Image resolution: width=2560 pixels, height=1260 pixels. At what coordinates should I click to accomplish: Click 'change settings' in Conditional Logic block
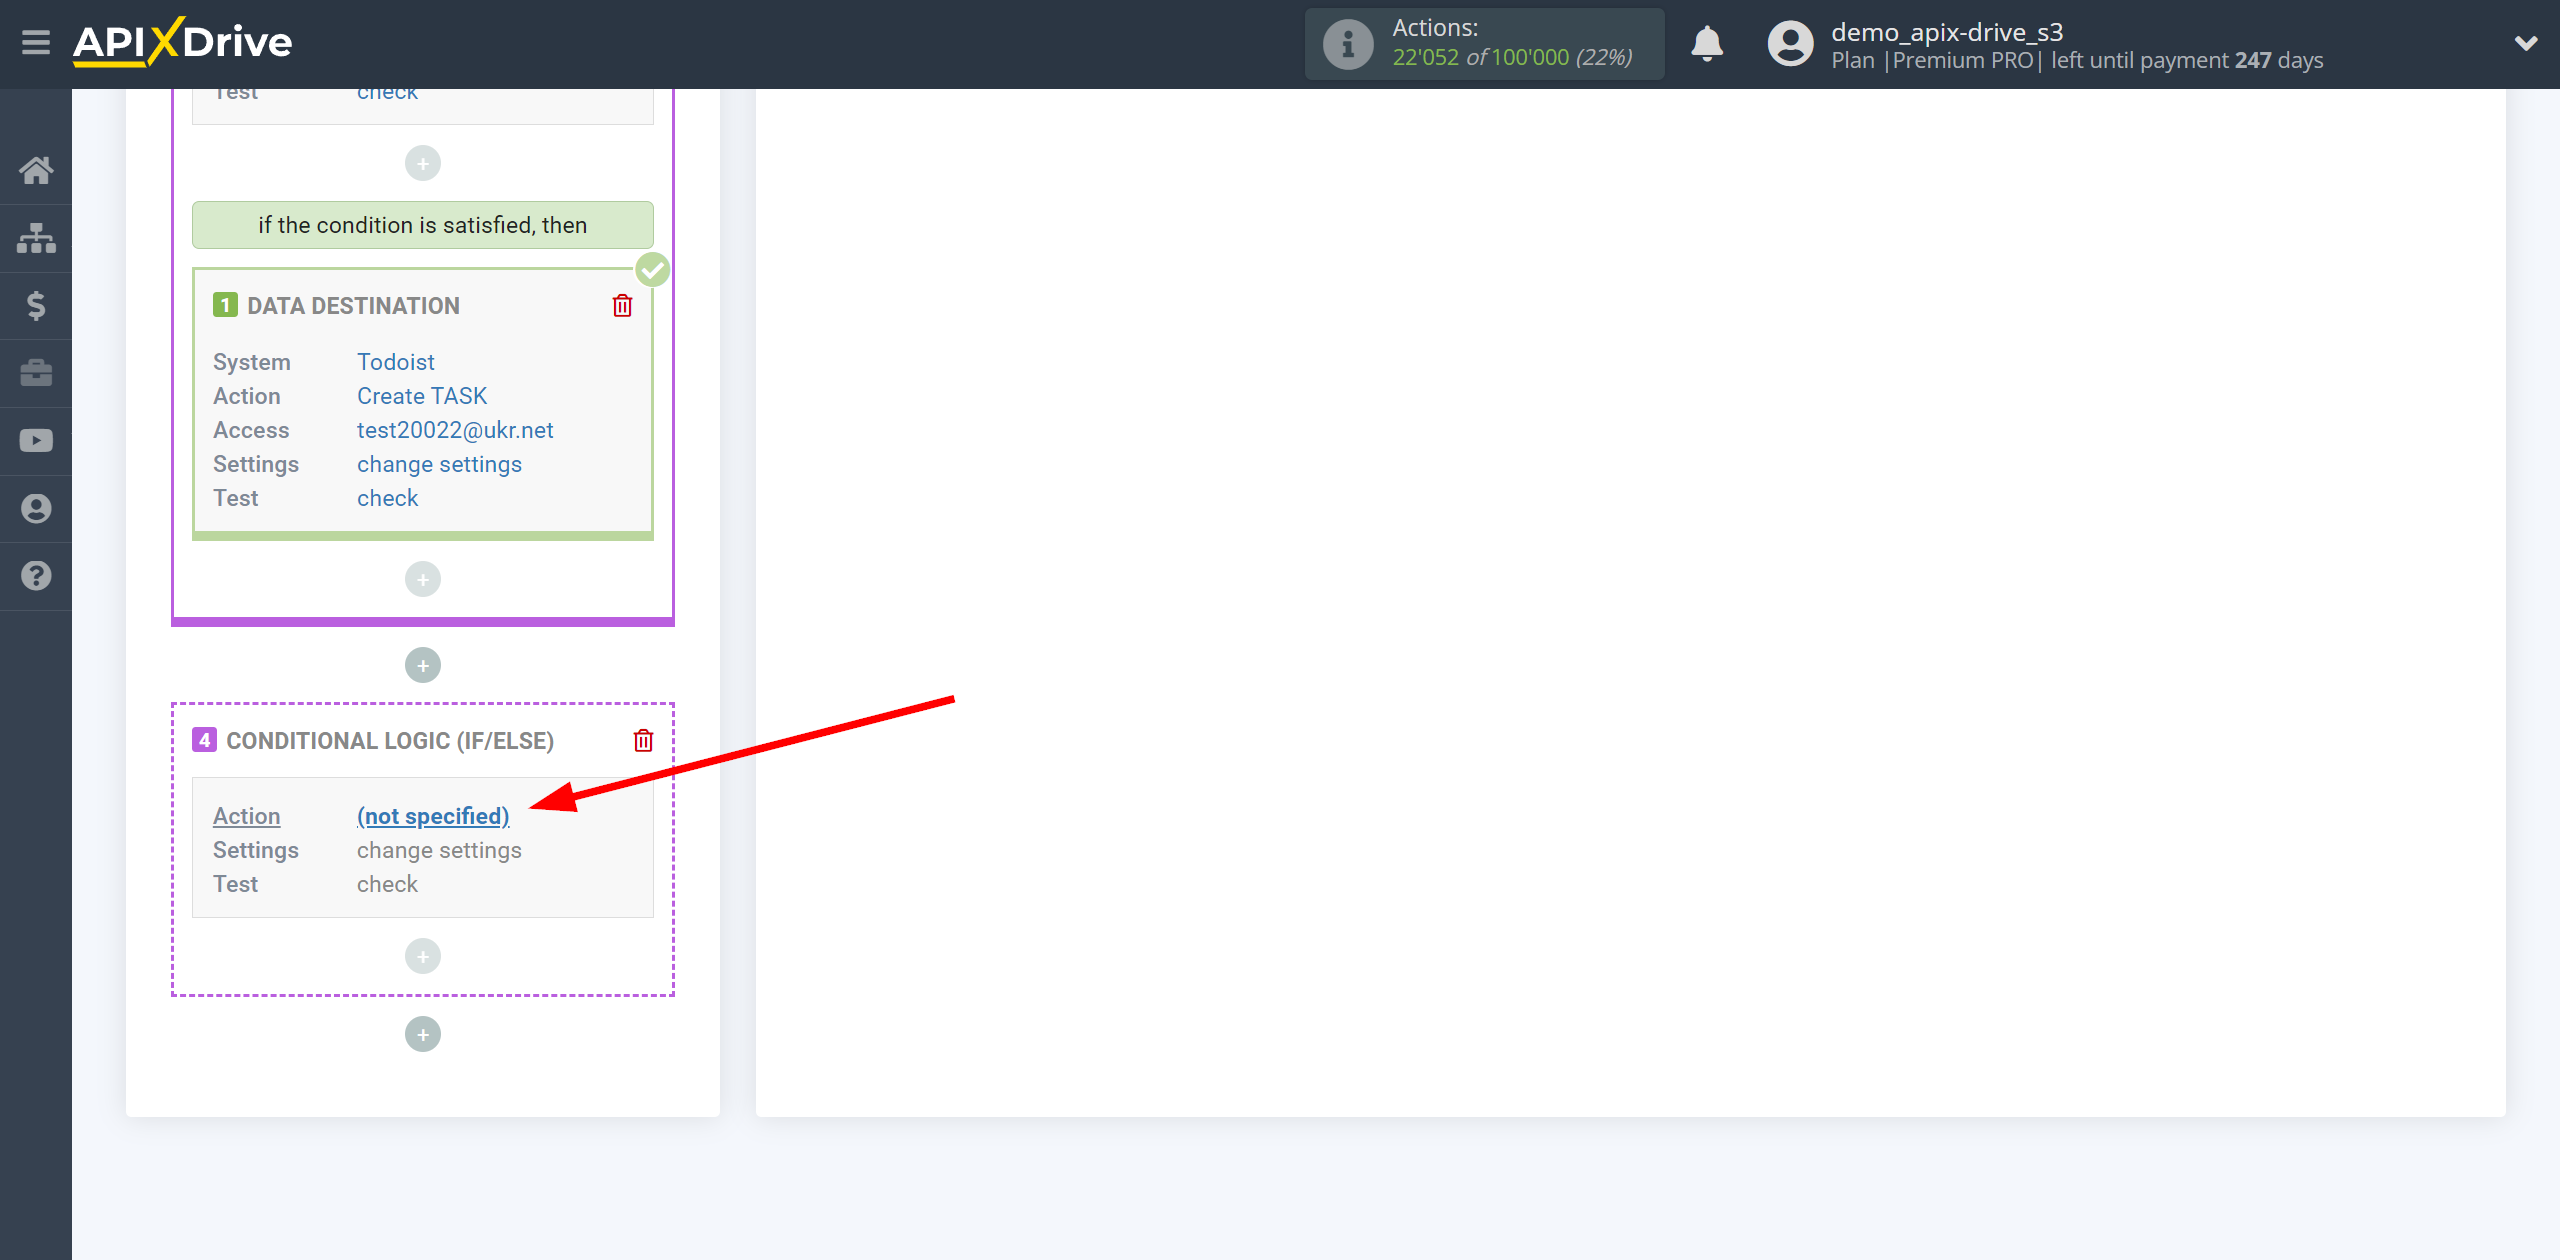point(438,849)
